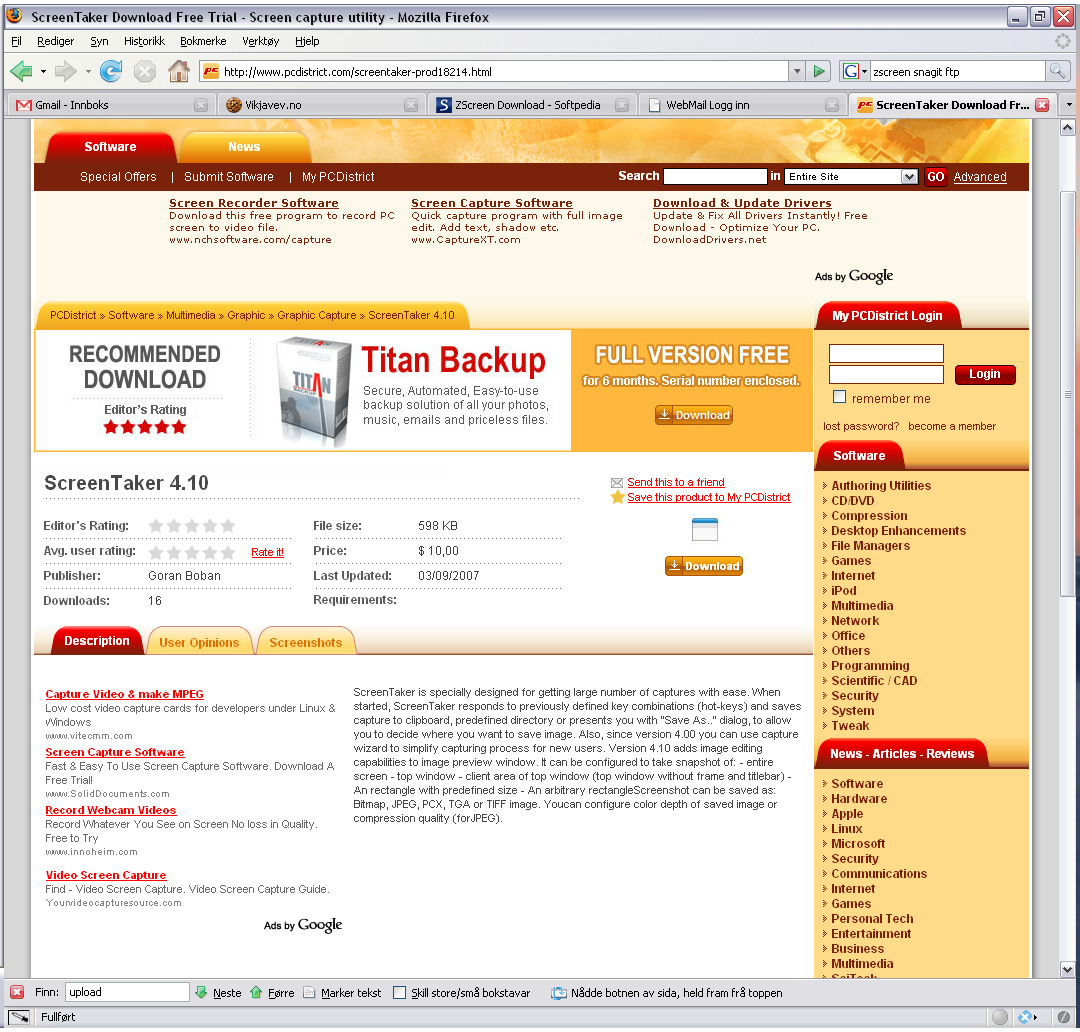1080x1032 pixels.
Task: Click the activity throbber icon on menu bar
Action: pyautogui.click(x=1063, y=41)
